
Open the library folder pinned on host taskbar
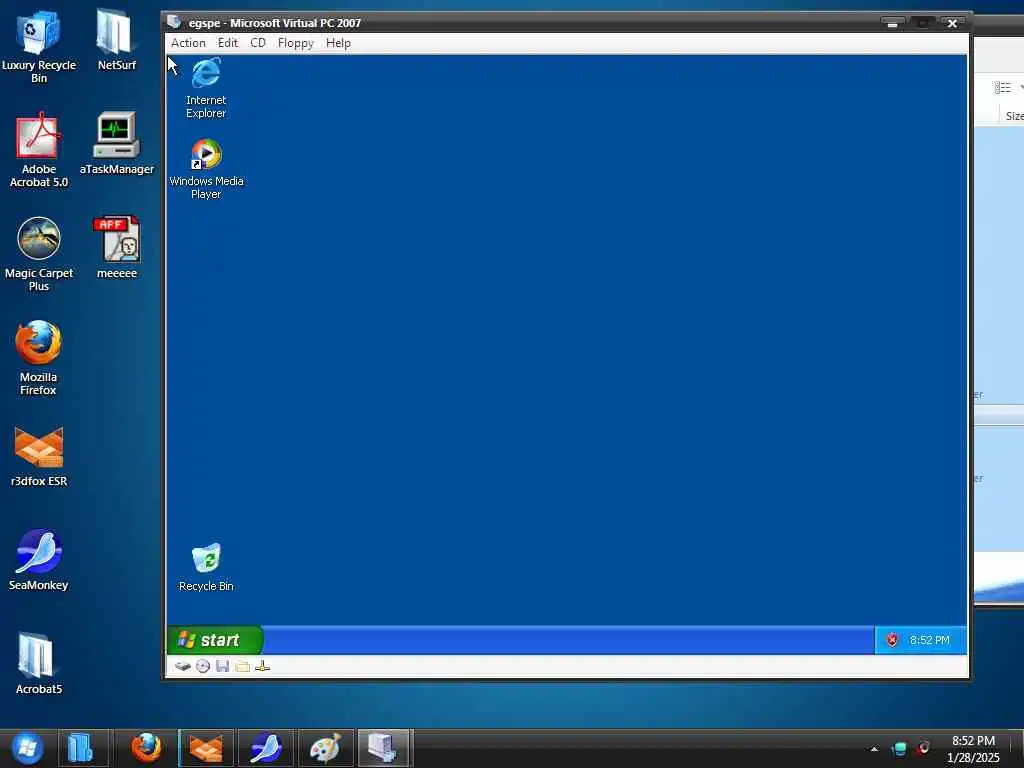(83, 748)
